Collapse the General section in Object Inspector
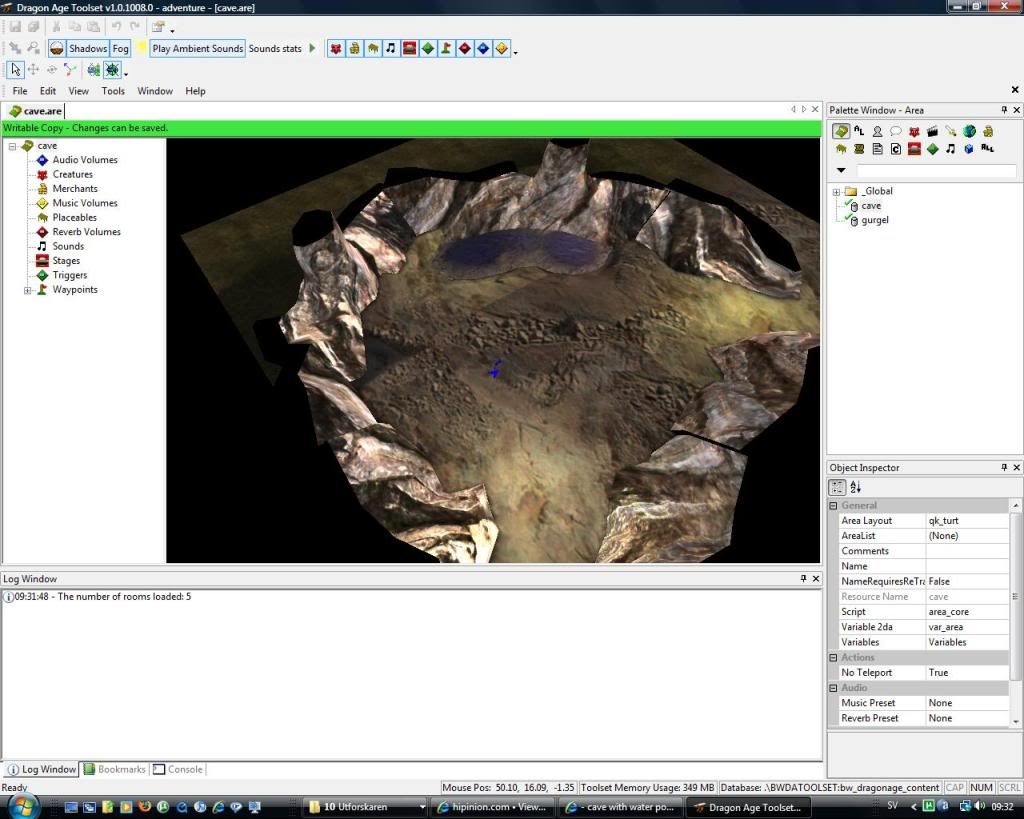 pos(834,506)
